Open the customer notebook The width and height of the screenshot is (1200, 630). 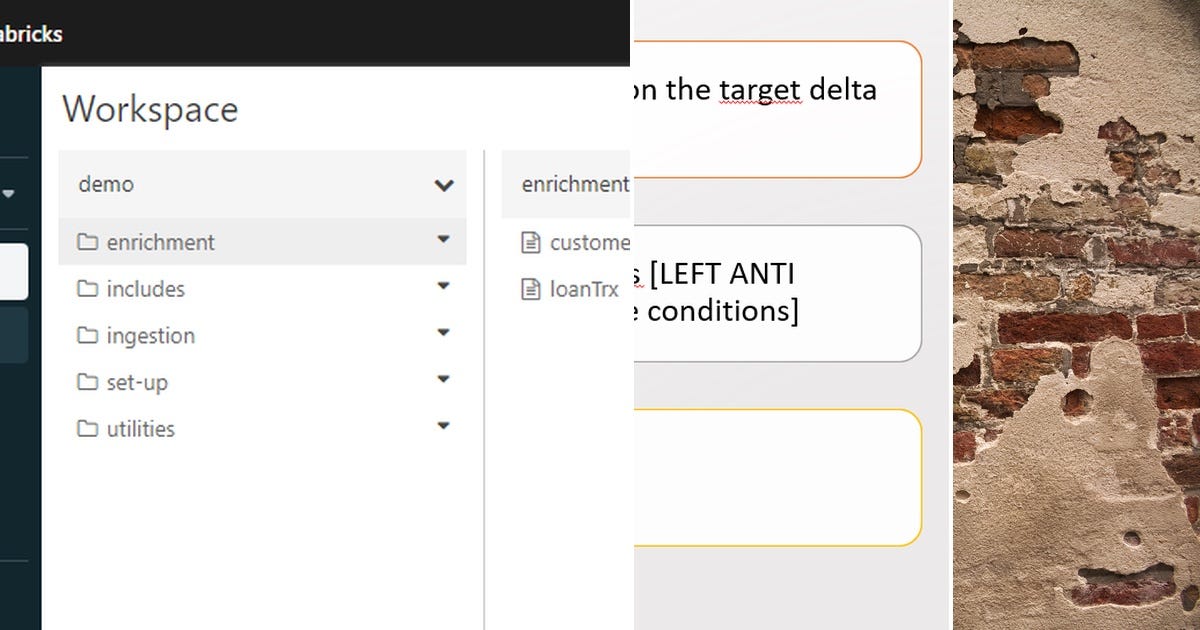(x=590, y=242)
